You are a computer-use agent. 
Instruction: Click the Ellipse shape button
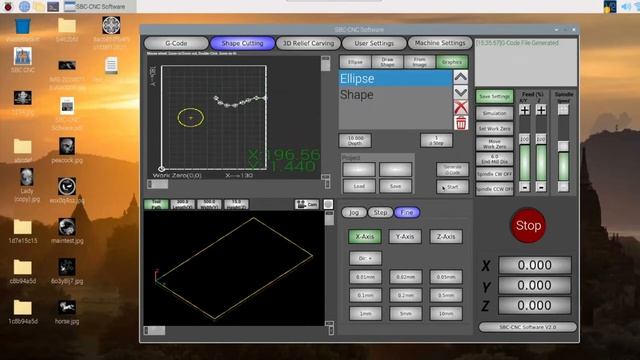pos(355,62)
